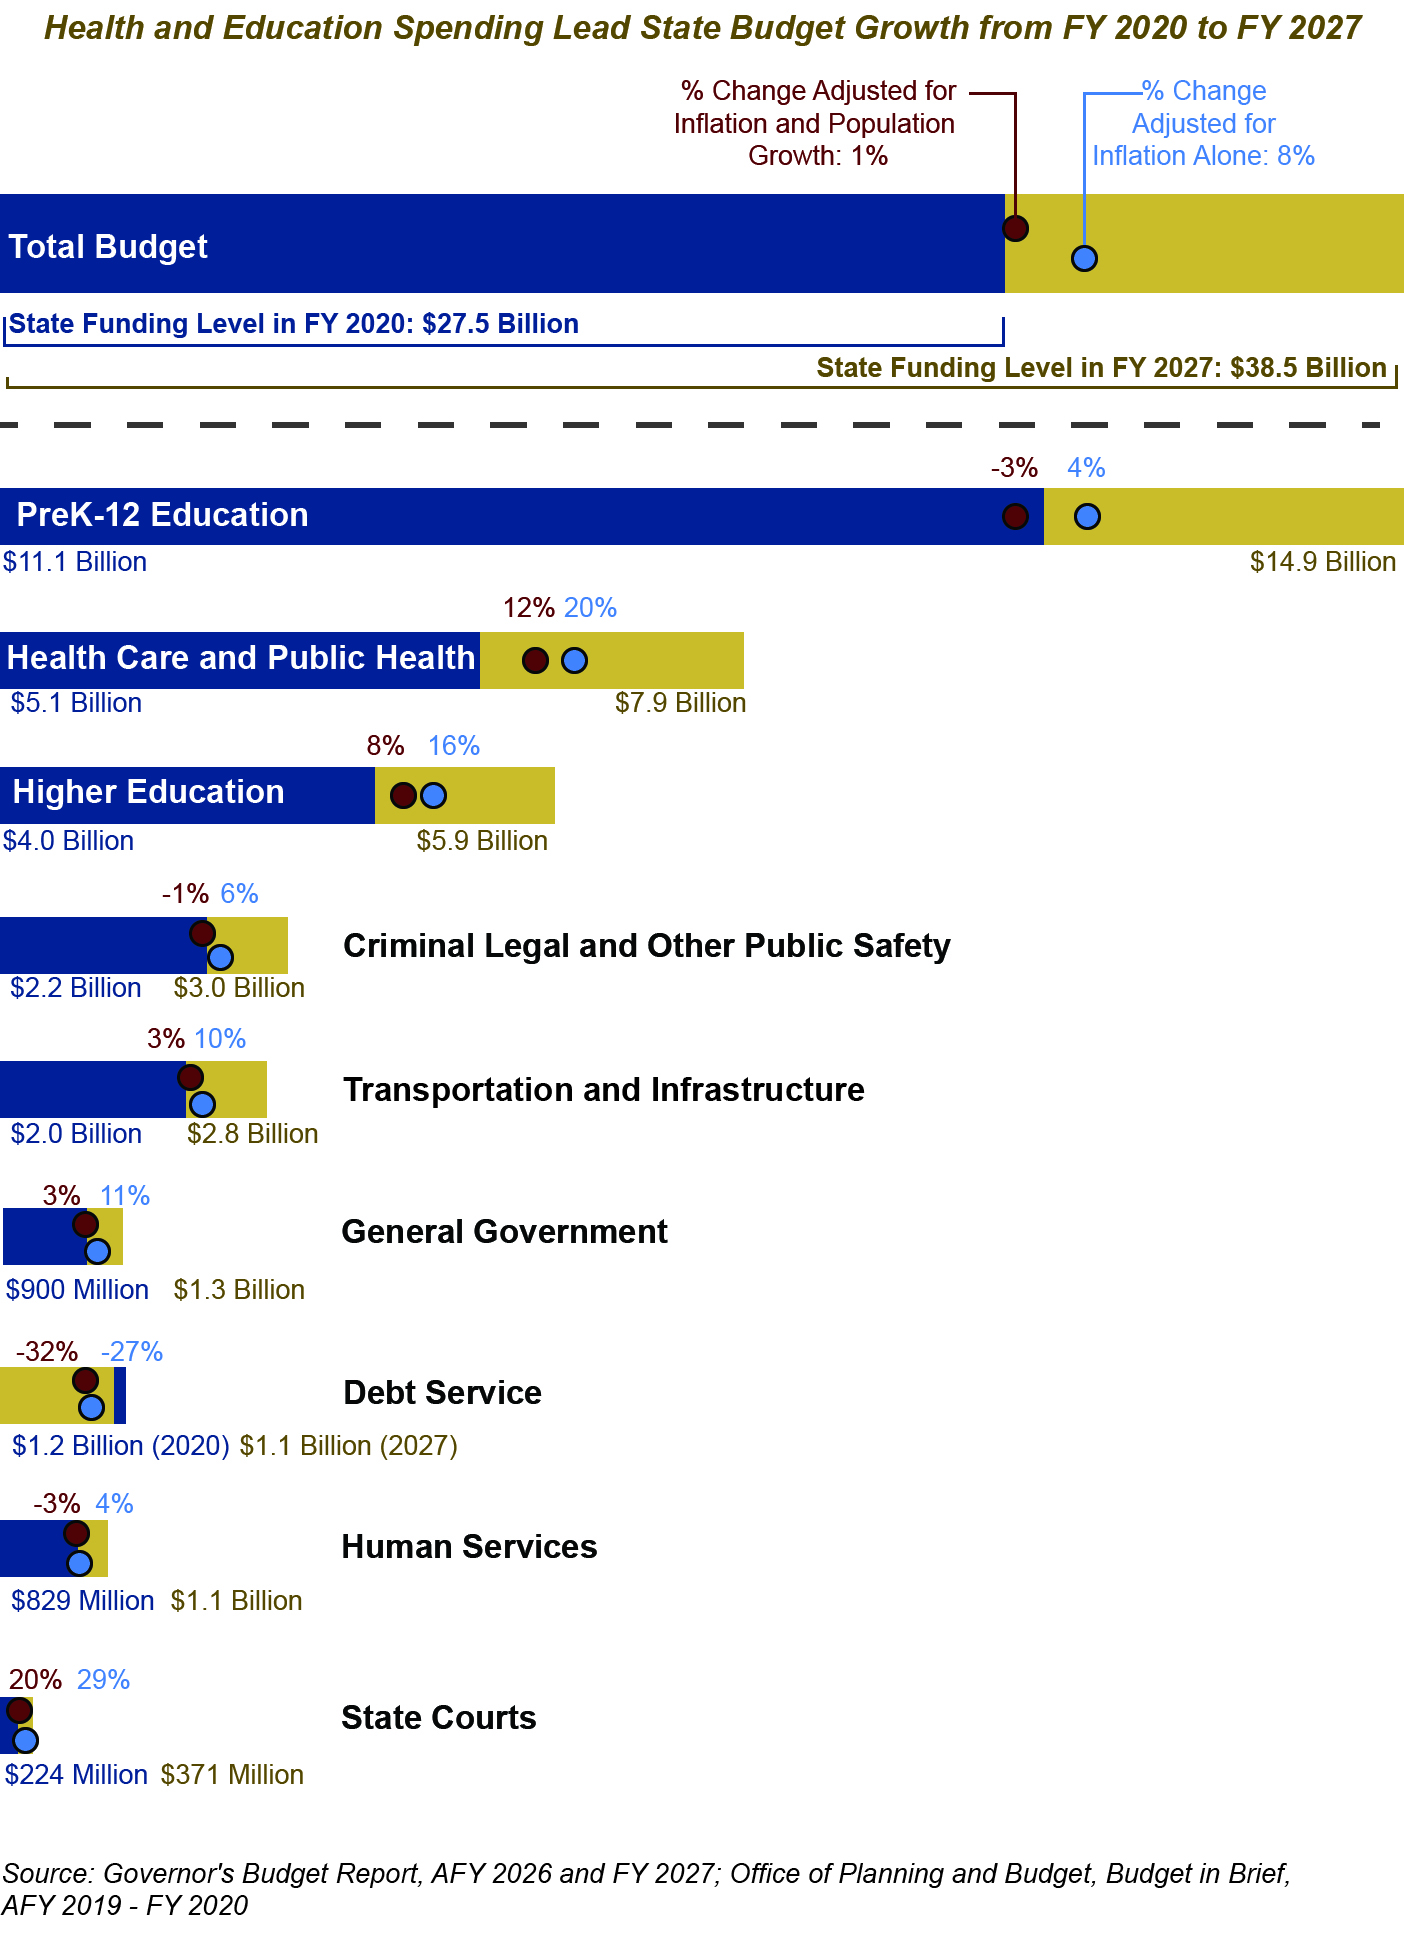Screen dimensions: 1404x1945
Task: Select the blue dot on Higher Education bar
Action: click(x=433, y=795)
